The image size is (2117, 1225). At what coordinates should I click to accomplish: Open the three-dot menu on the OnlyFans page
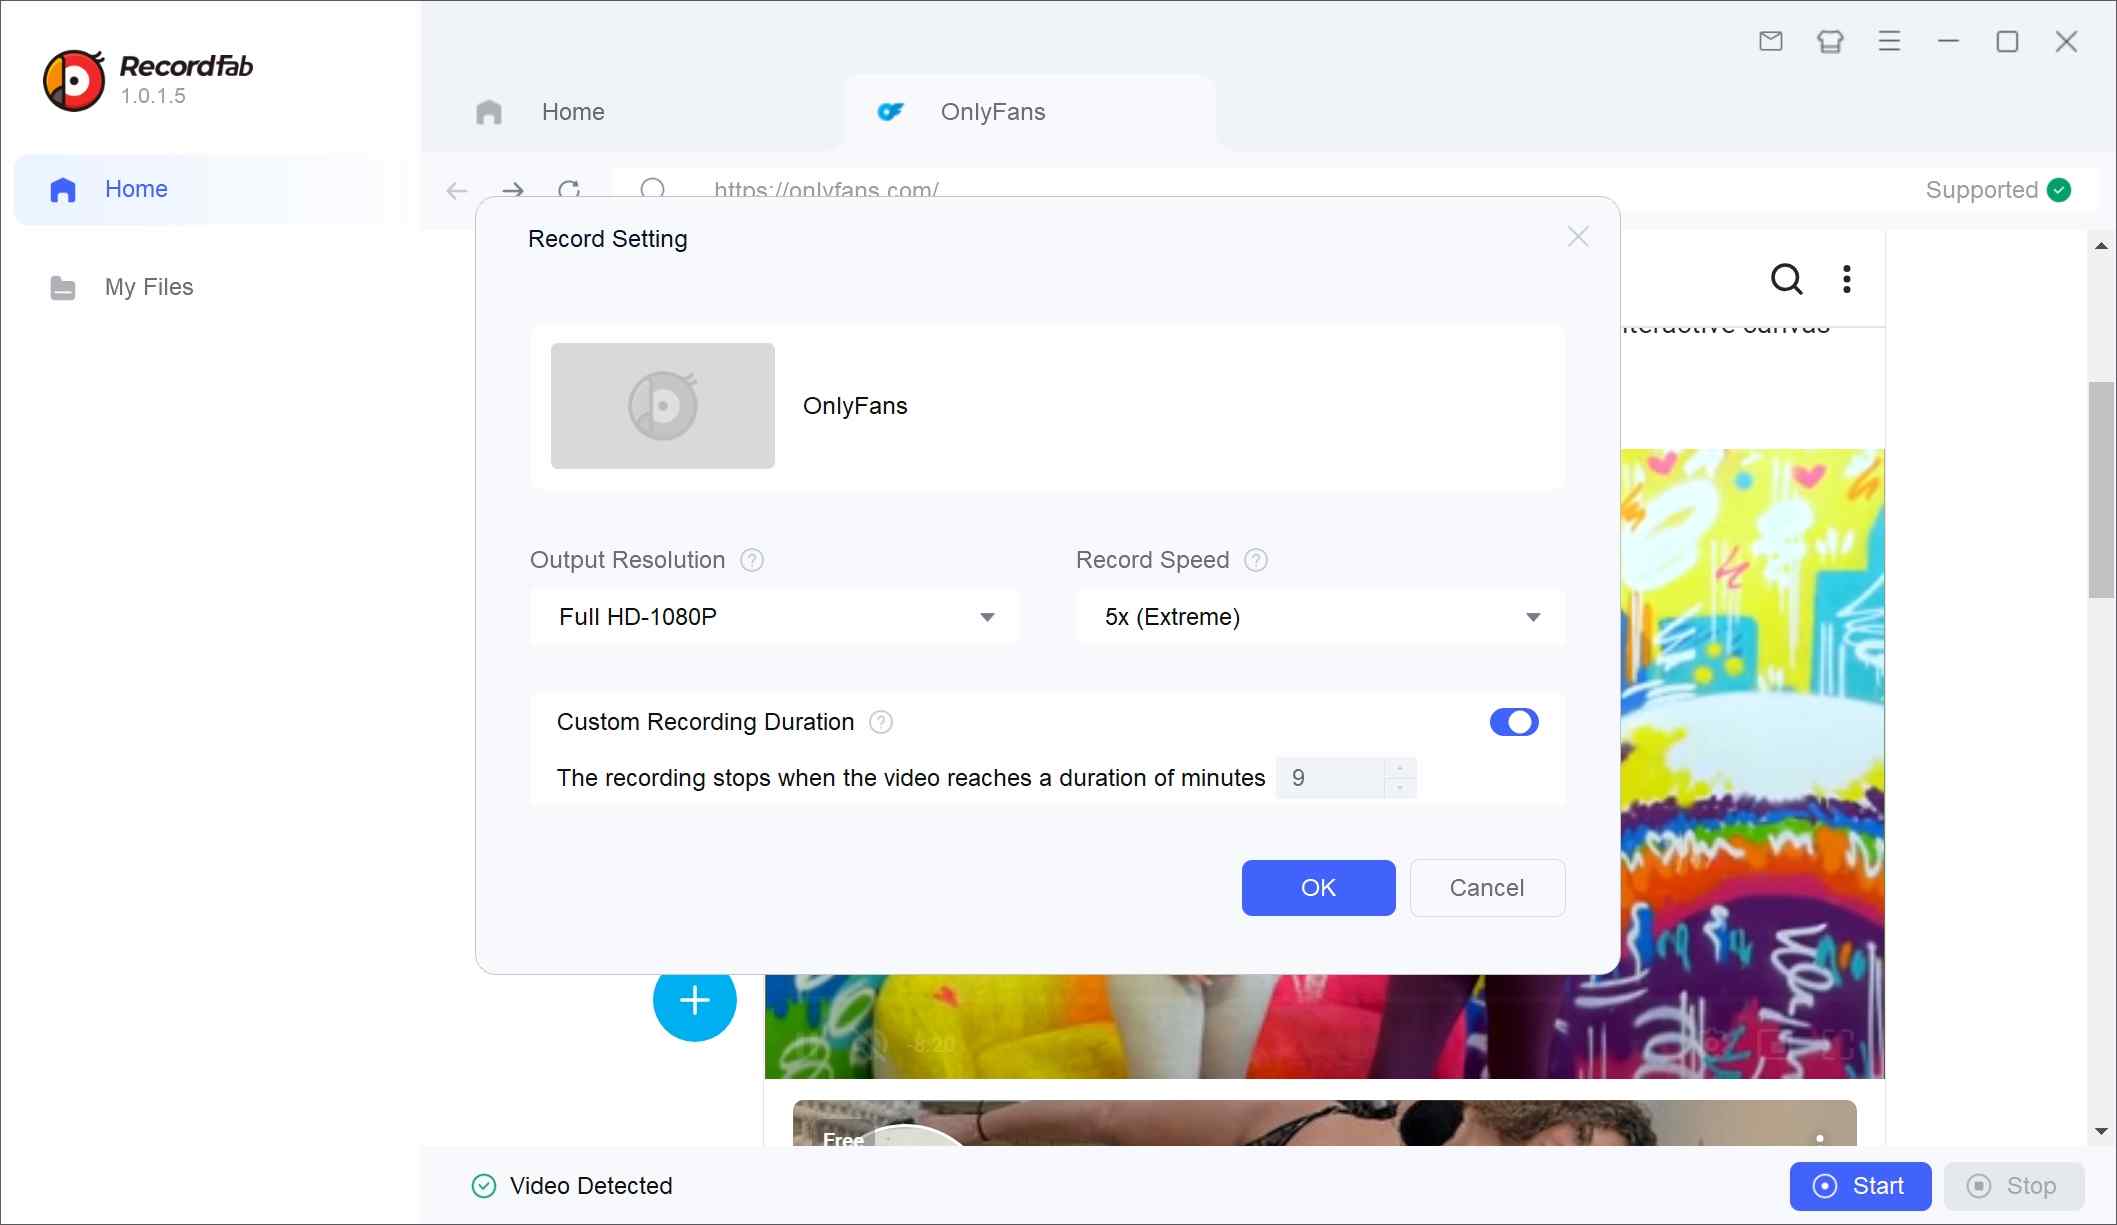point(1846,280)
